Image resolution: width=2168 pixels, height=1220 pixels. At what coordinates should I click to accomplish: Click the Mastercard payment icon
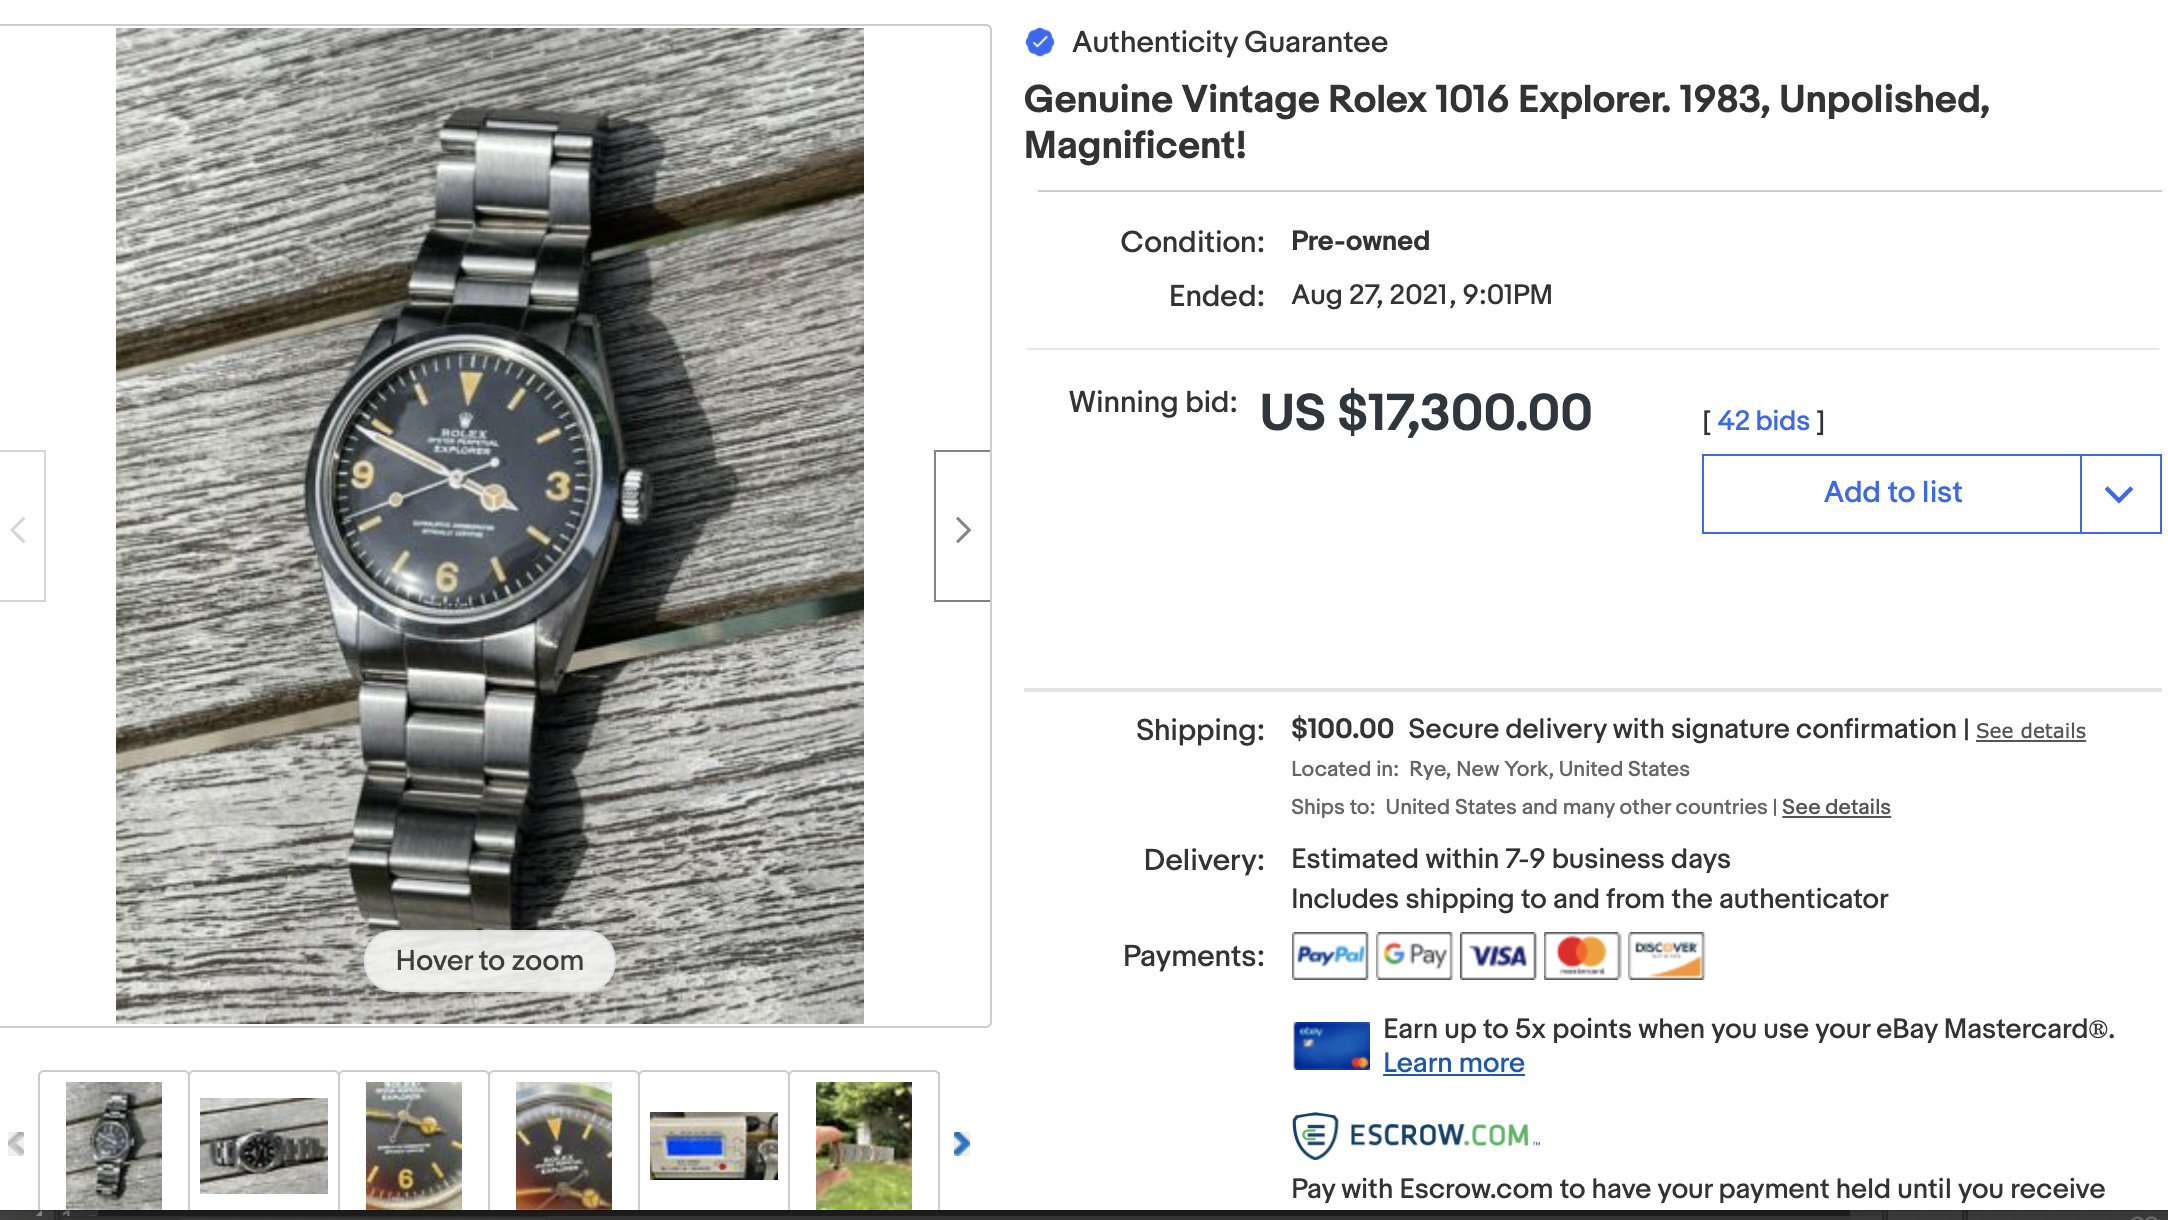1582,956
